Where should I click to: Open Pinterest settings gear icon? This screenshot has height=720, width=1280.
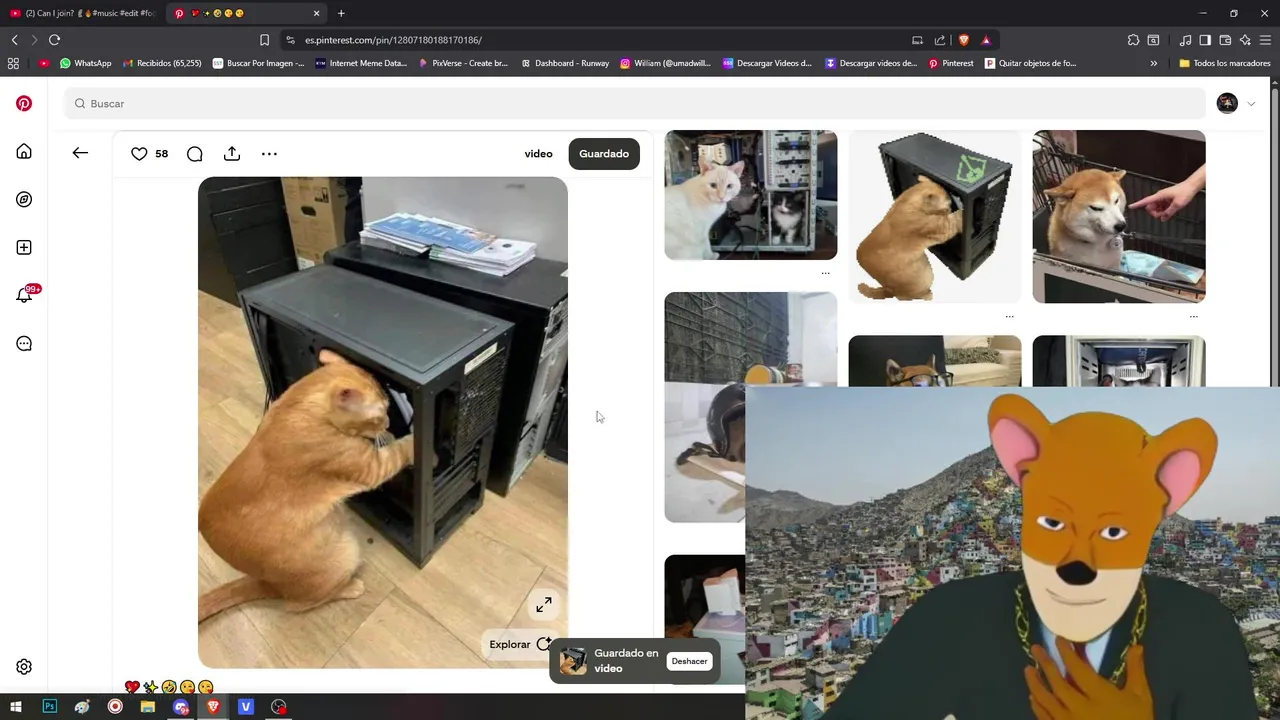pos(24,667)
